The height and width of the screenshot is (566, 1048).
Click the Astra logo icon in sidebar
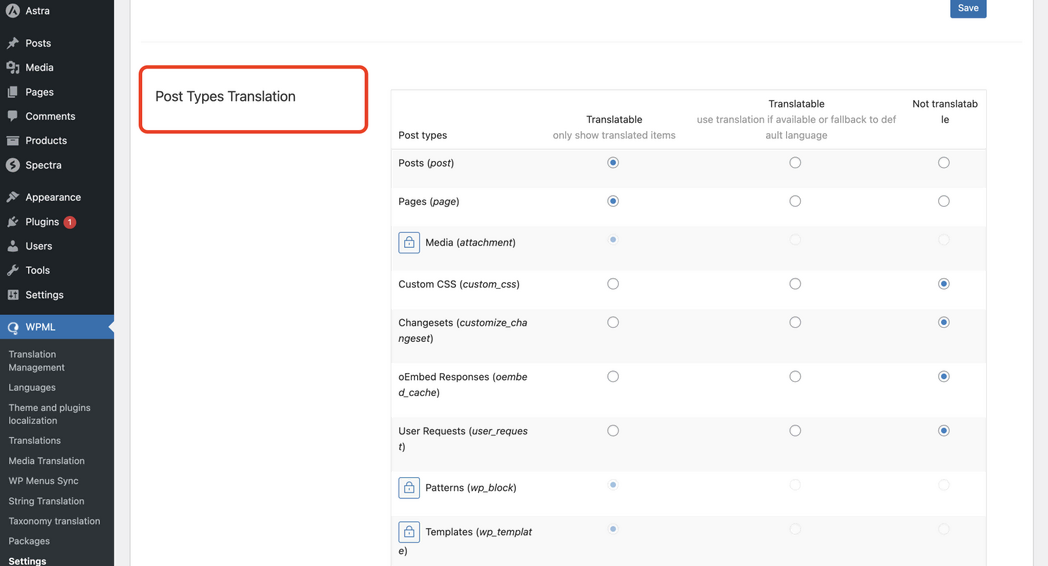(x=13, y=11)
